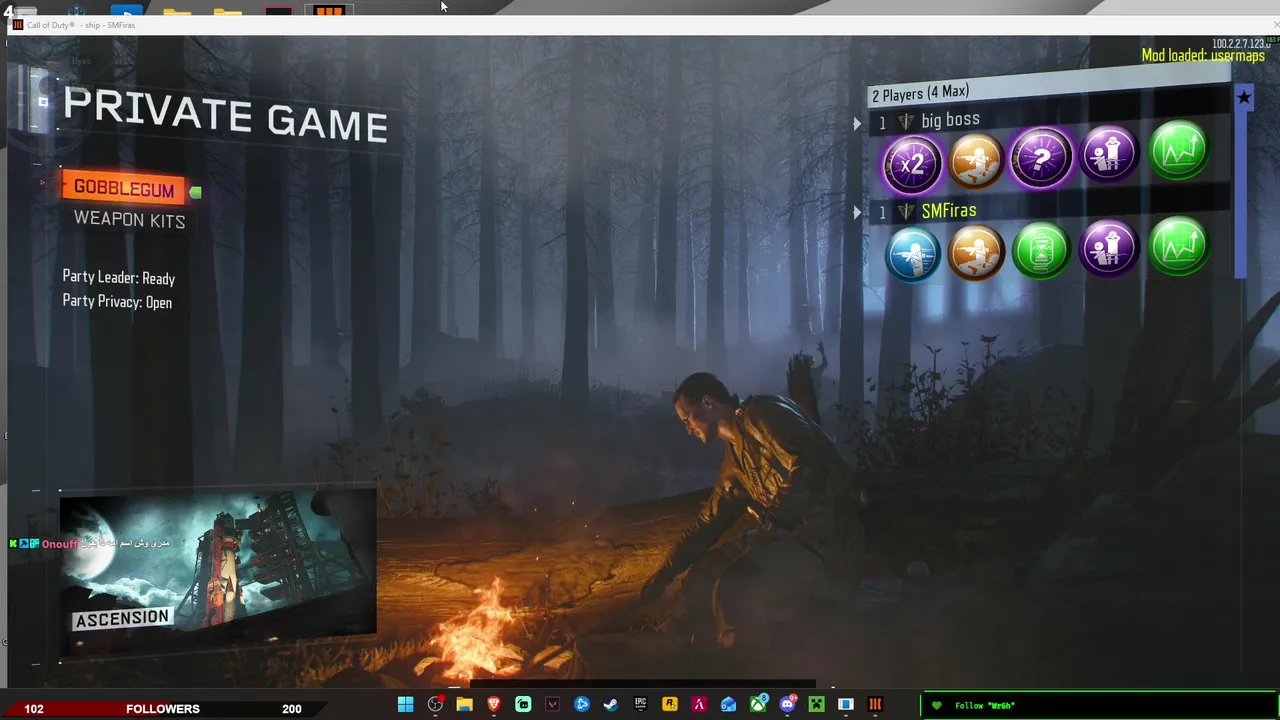This screenshot has height=720, width=1280.
Task: Open the Weapon Kits menu
Action: 129,220
